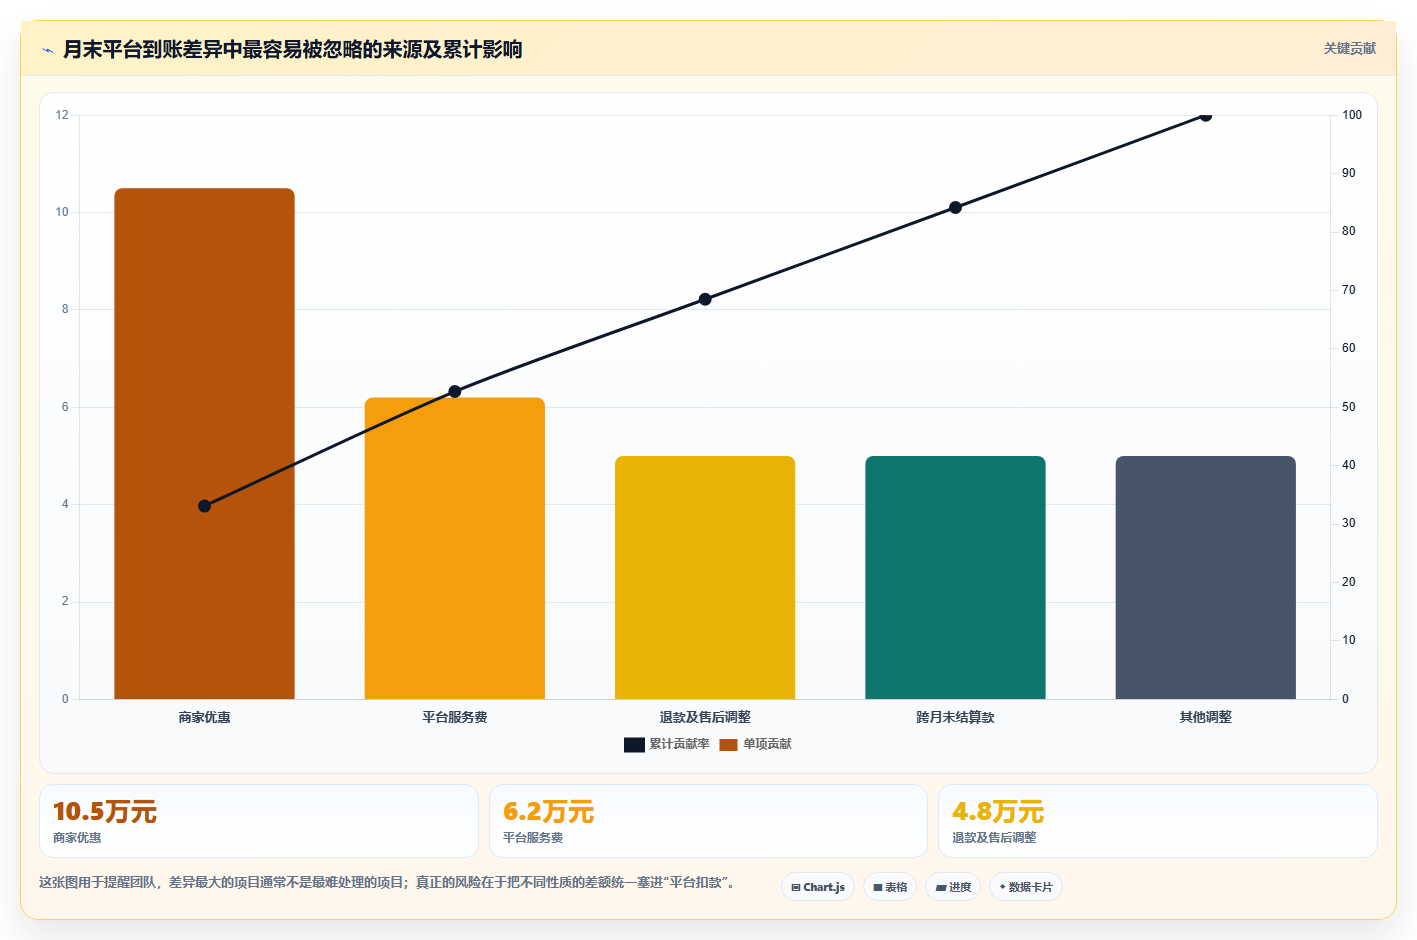Screen dimensions: 1417x940
Task: Click the sparkle icon in the 数据卡片 chip
Action: click(1003, 887)
